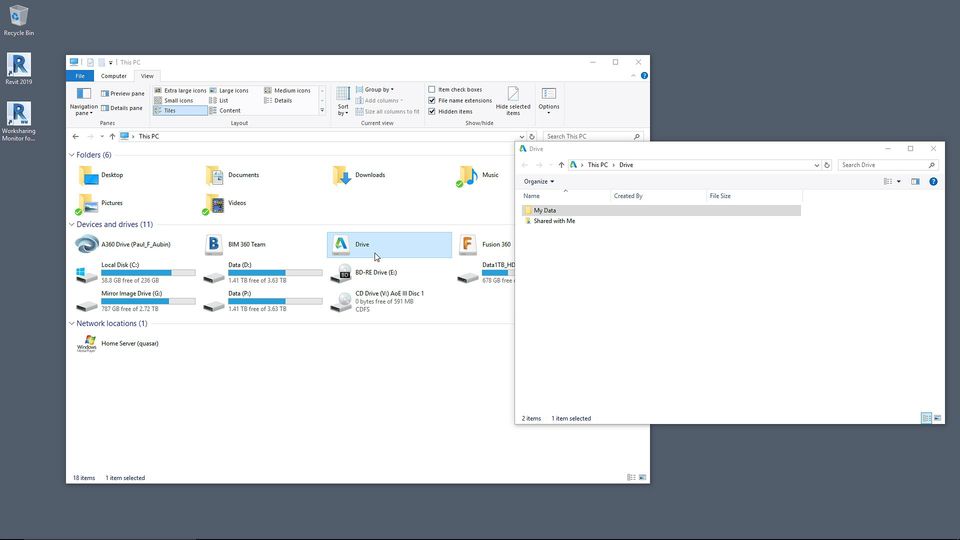Select the My Data folder row

coord(661,211)
